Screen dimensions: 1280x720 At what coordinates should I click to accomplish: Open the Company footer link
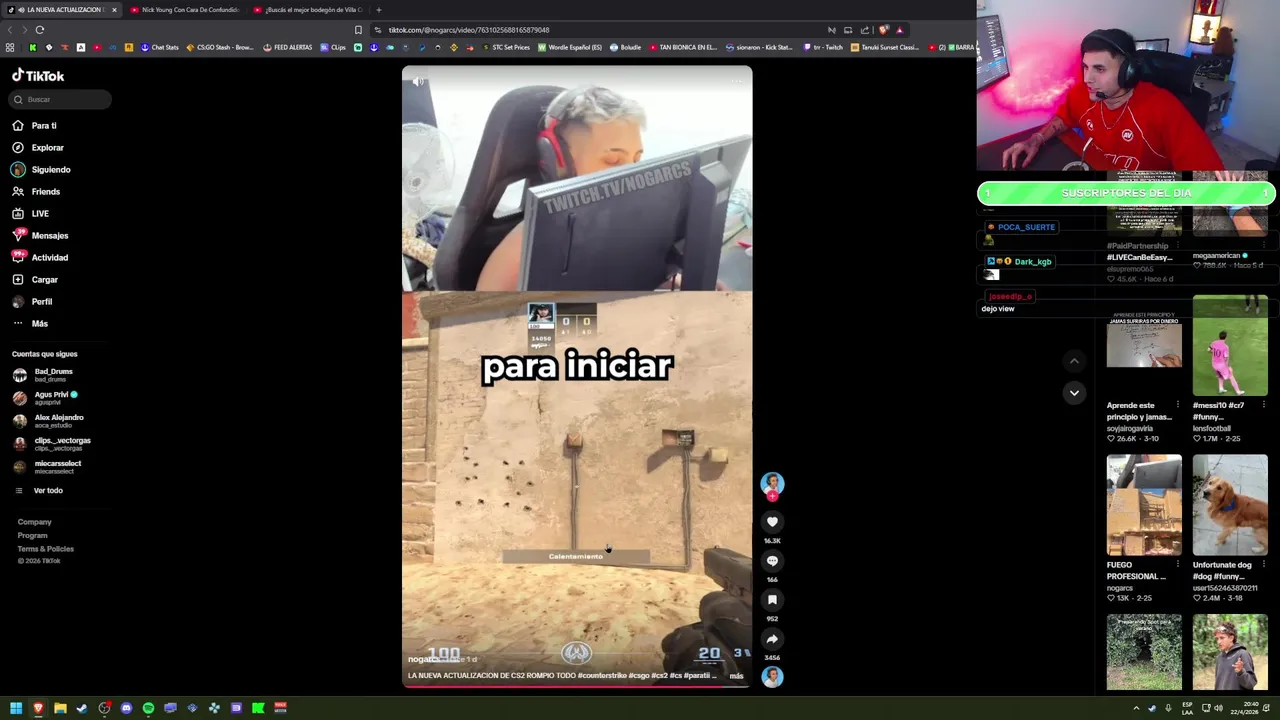[x=34, y=522]
